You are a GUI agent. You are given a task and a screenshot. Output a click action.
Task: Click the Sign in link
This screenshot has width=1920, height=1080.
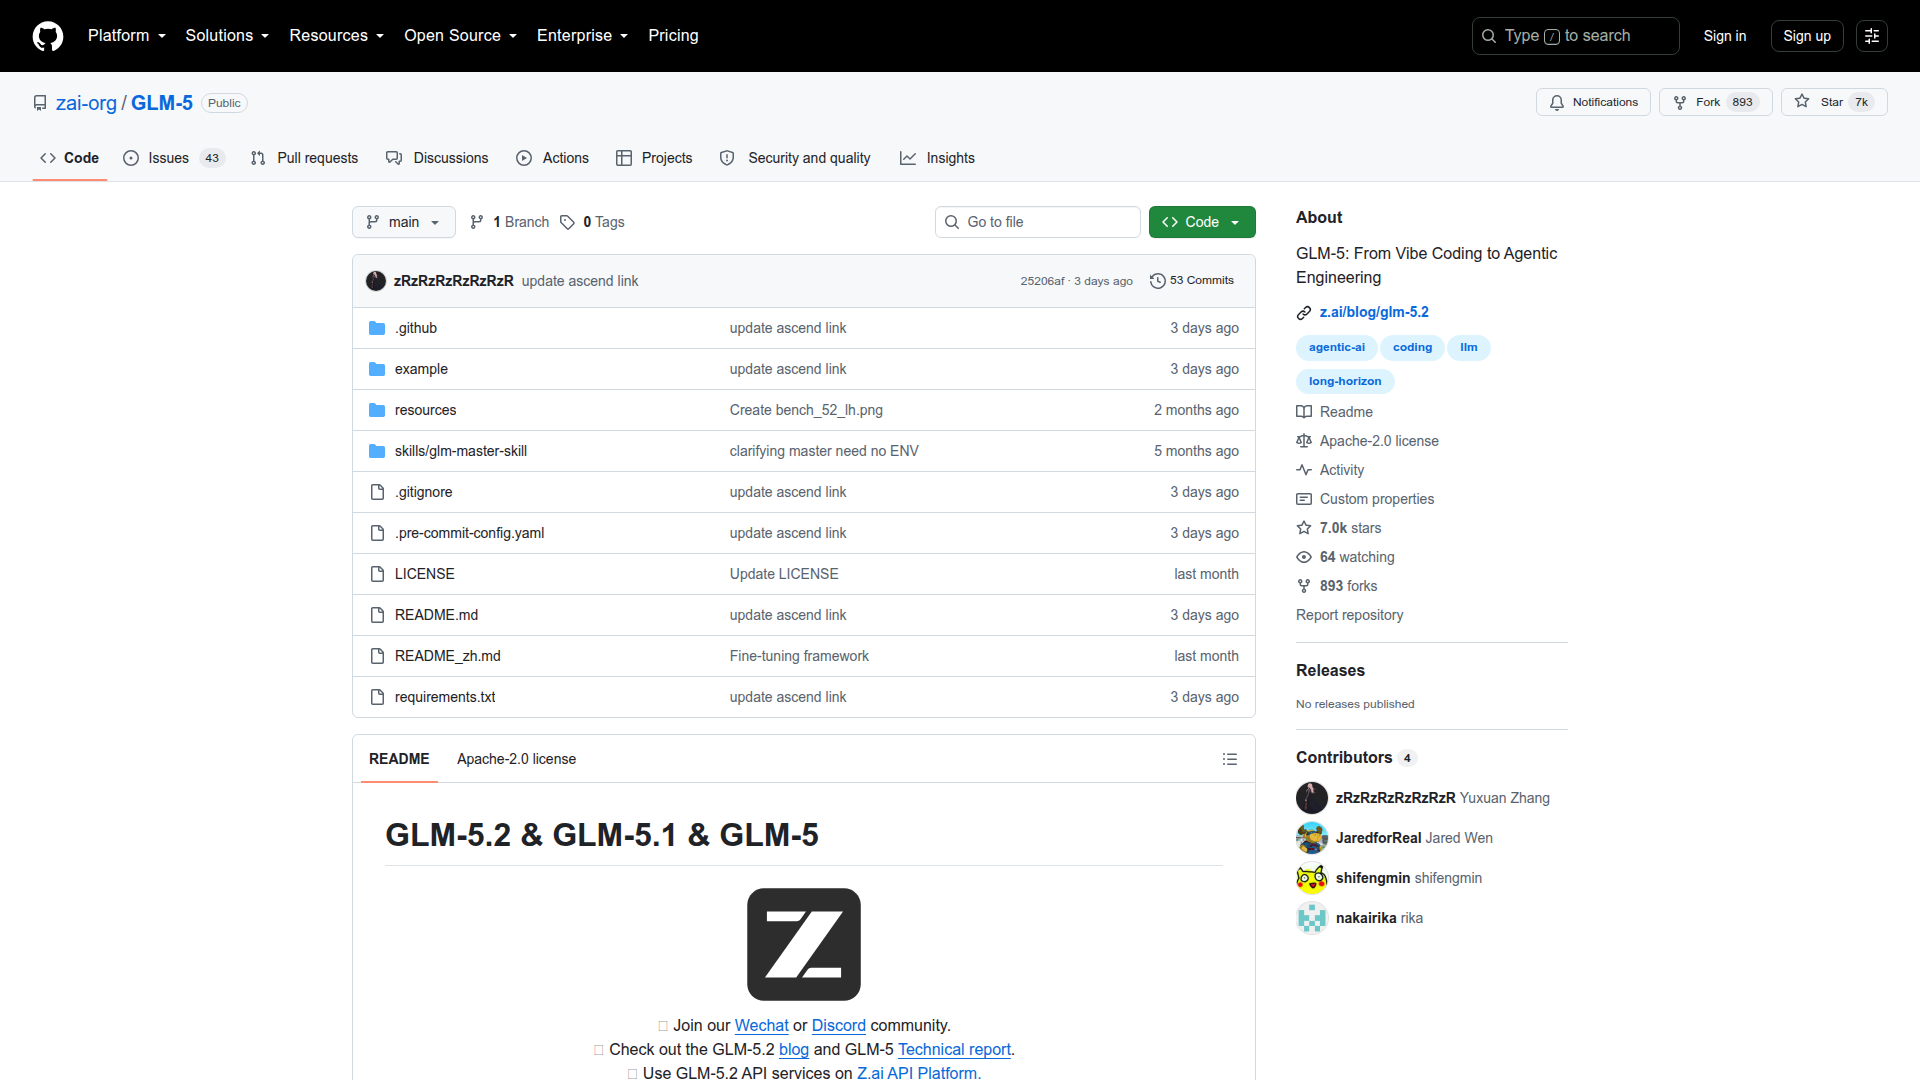(1725, 36)
